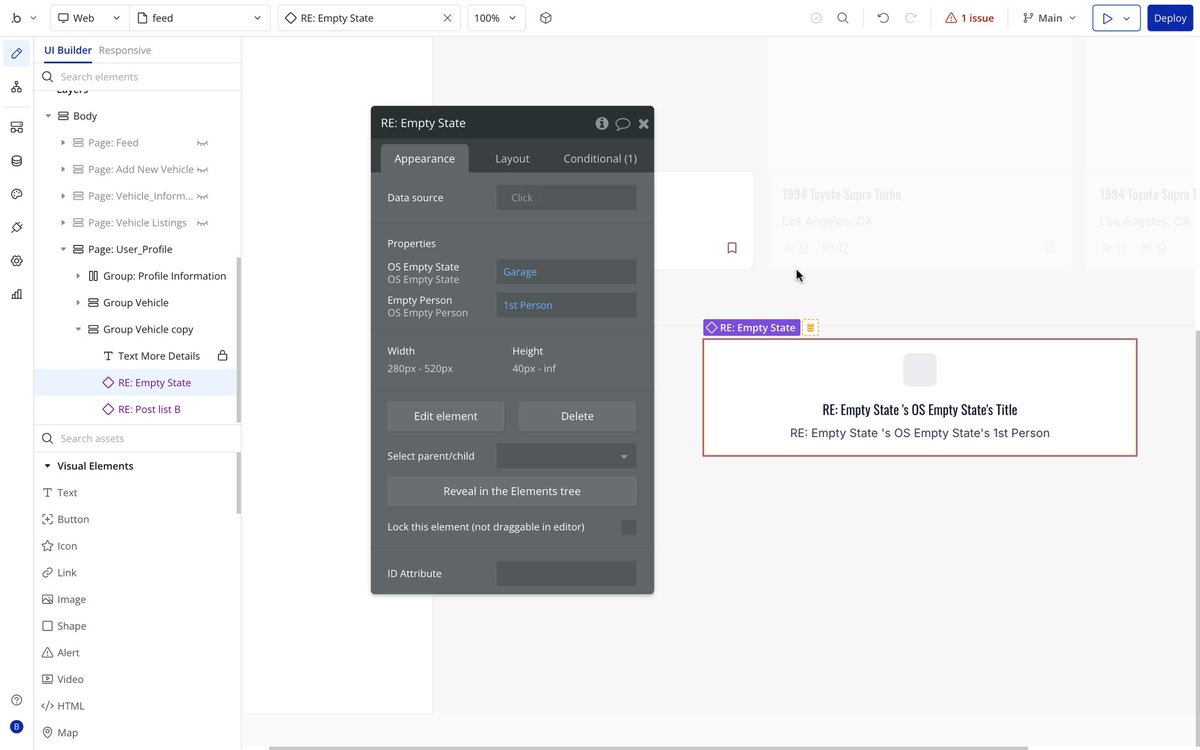Click Reveal in the Elements tree
This screenshot has height=750, width=1200.
(512, 491)
